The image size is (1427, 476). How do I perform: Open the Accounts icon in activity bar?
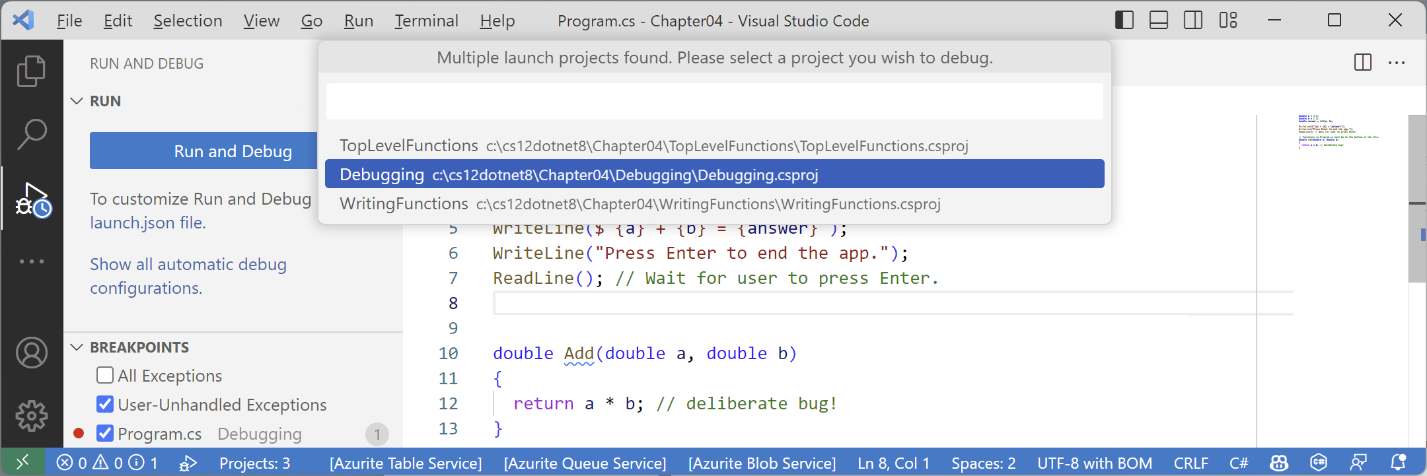(x=31, y=353)
